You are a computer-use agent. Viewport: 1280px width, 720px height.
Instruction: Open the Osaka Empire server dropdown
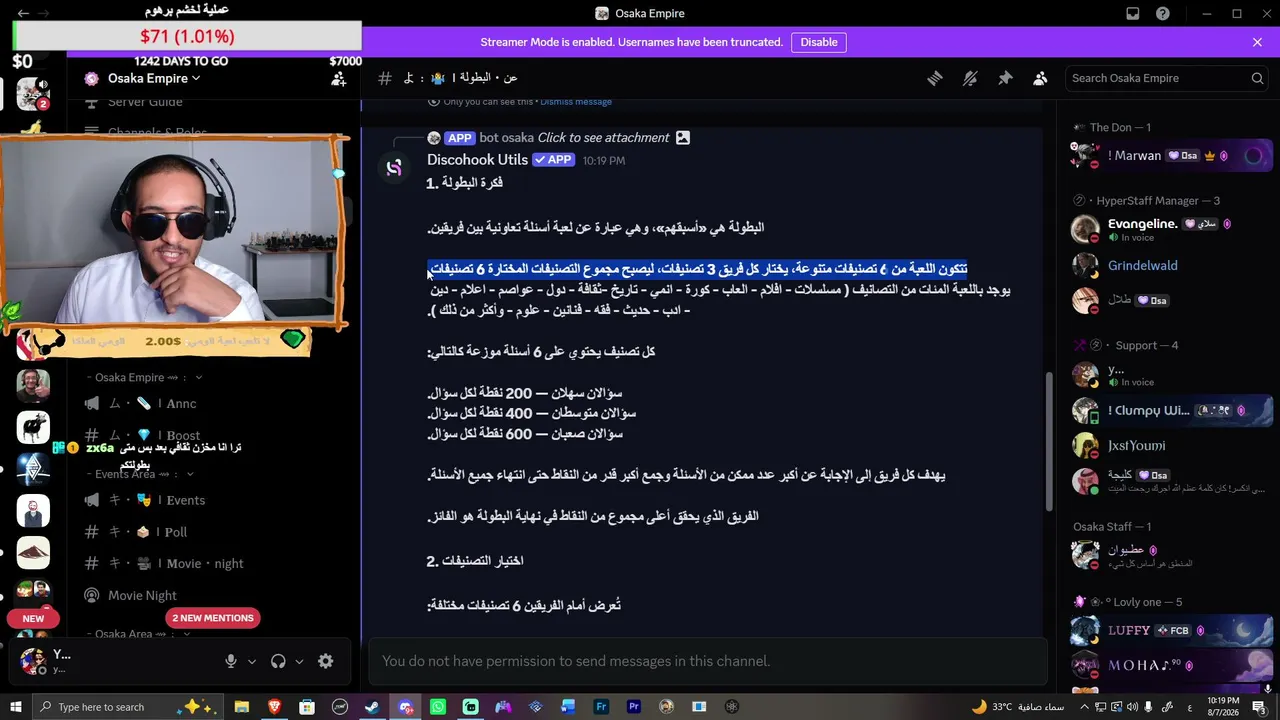[154, 78]
